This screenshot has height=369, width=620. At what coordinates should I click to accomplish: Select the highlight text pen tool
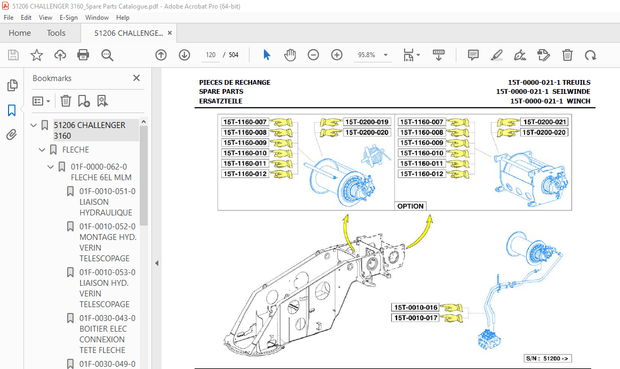(497, 55)
